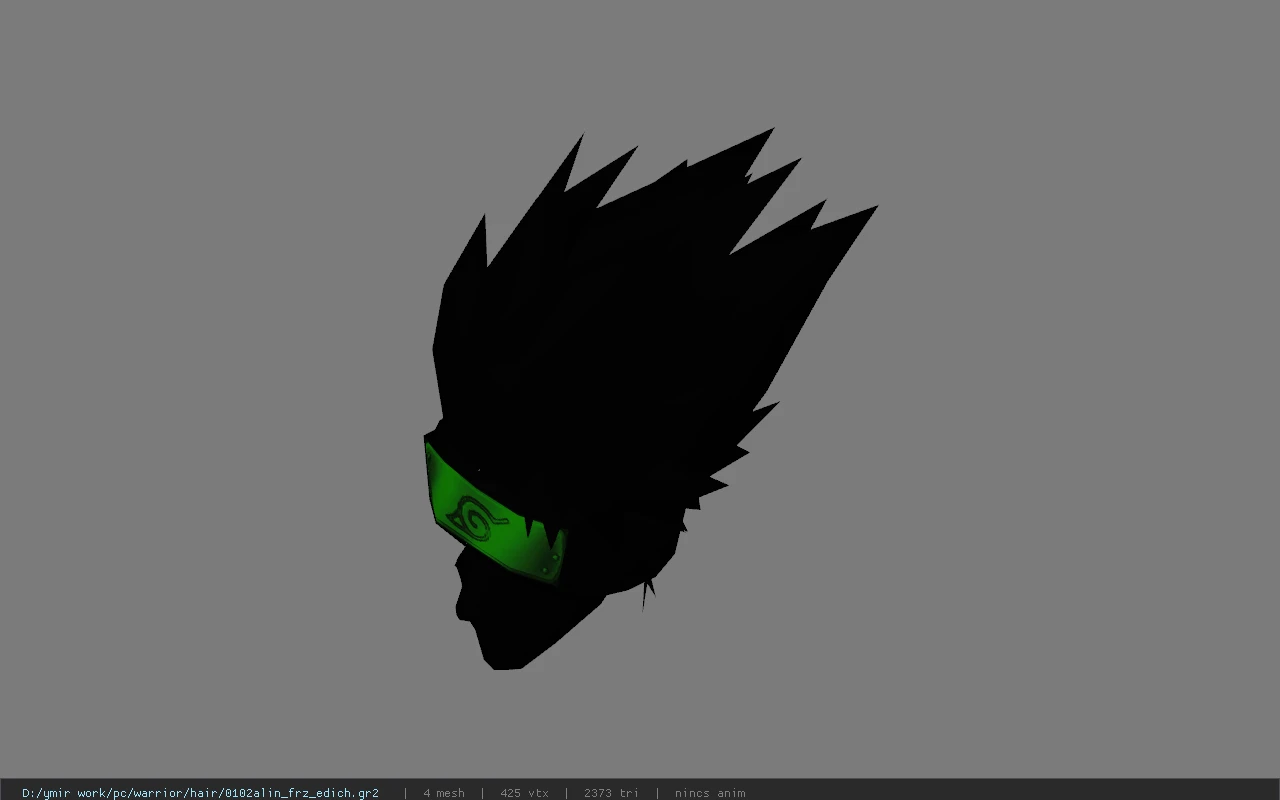Click the "2373 tri" triangle count
This screenshot has width=1280, height=800.
[611, 793]
